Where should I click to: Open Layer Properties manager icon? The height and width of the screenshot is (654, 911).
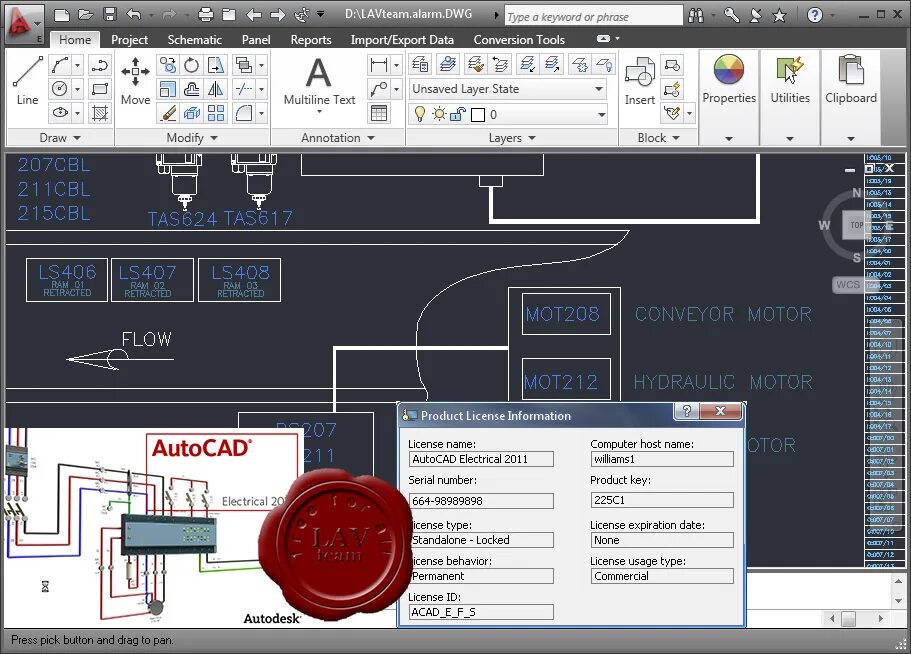click(x=420, y=64)
